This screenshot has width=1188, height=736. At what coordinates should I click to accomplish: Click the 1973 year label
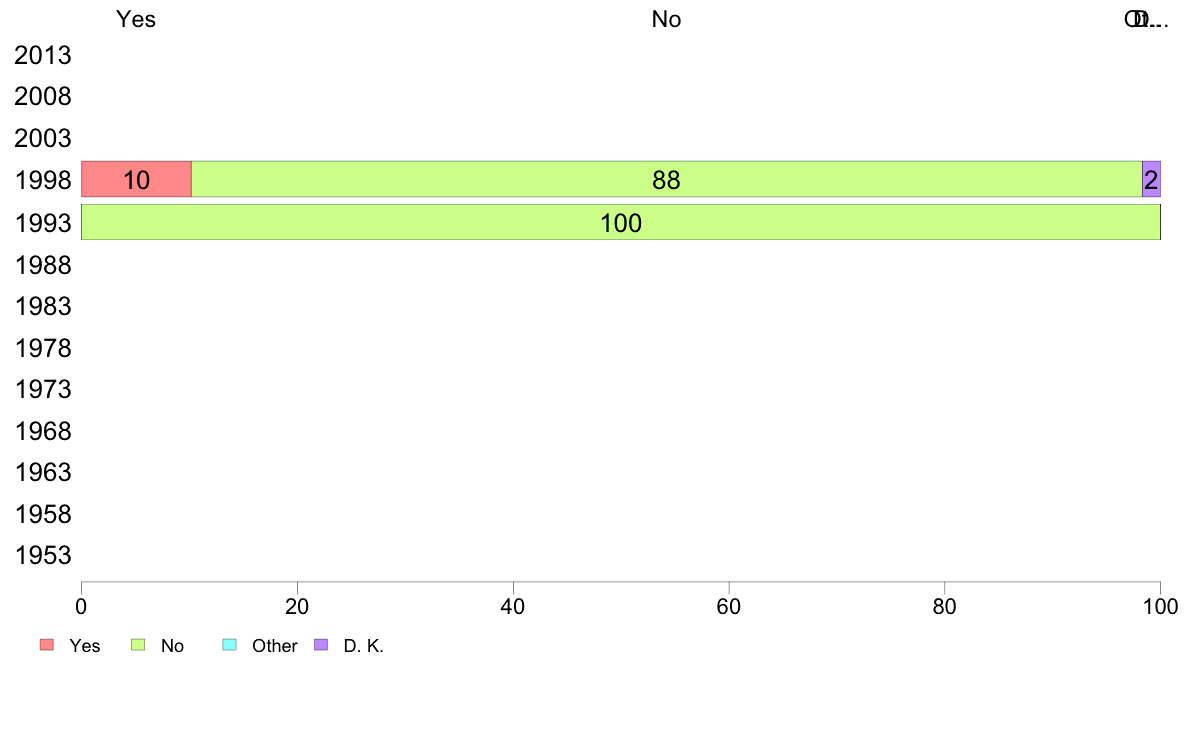point(43,390)
